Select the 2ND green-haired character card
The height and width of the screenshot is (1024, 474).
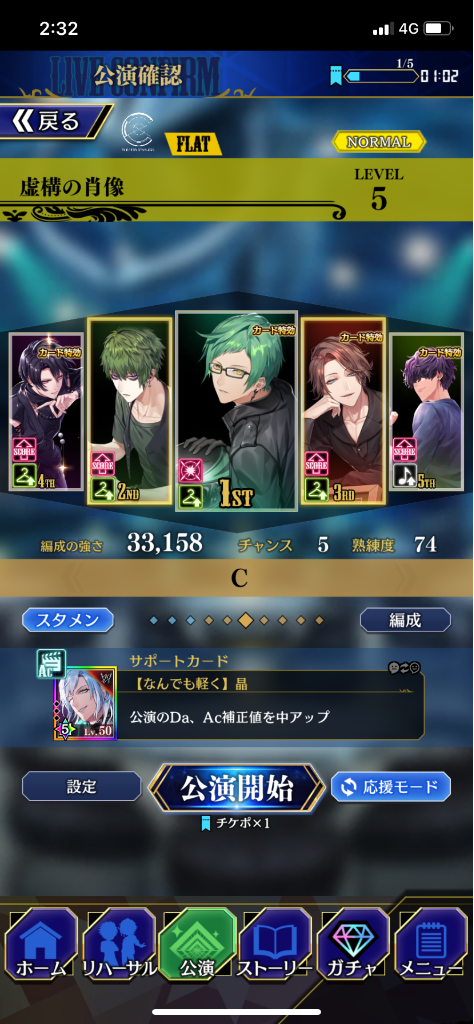tap(129, 411)
